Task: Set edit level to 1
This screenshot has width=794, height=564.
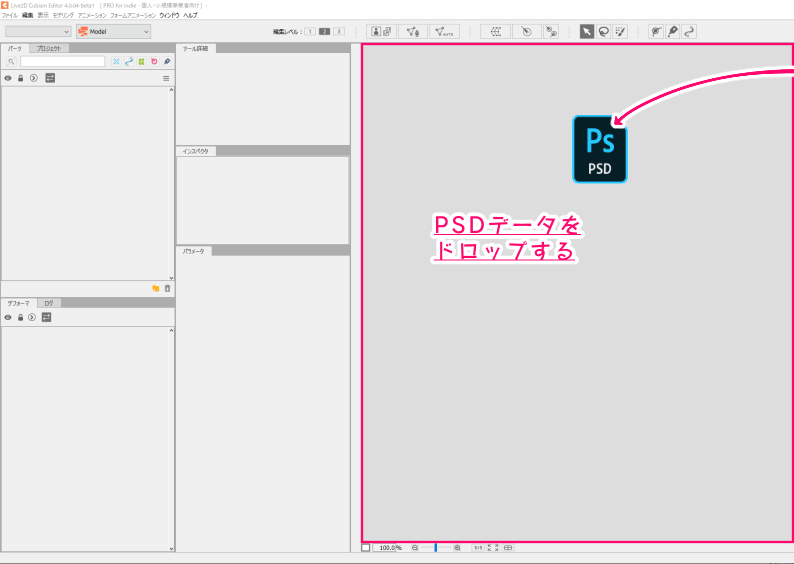Action: click(x=310, y=31)
